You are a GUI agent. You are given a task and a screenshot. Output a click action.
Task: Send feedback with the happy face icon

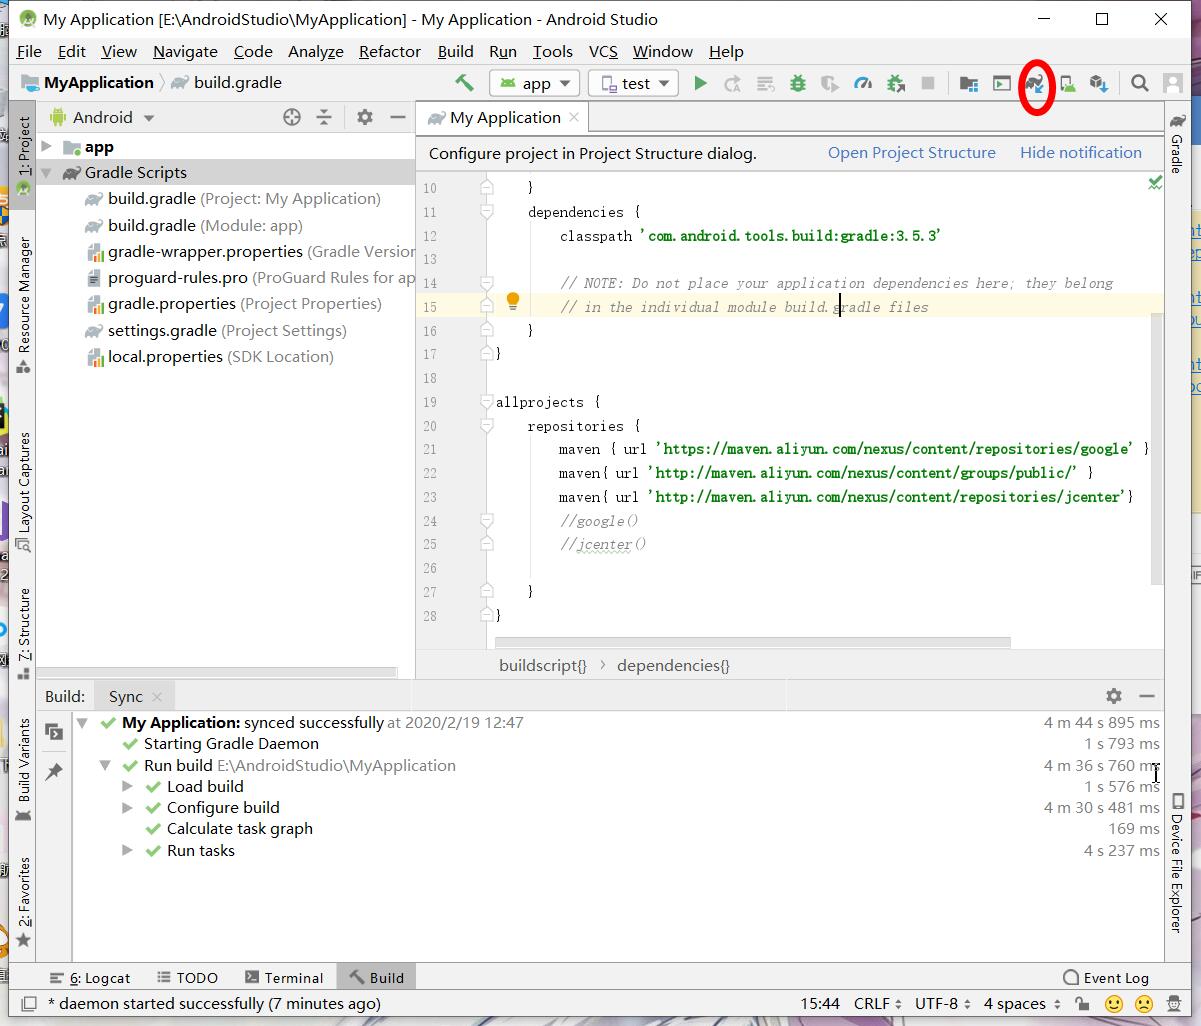(x=1113, y=1003)
